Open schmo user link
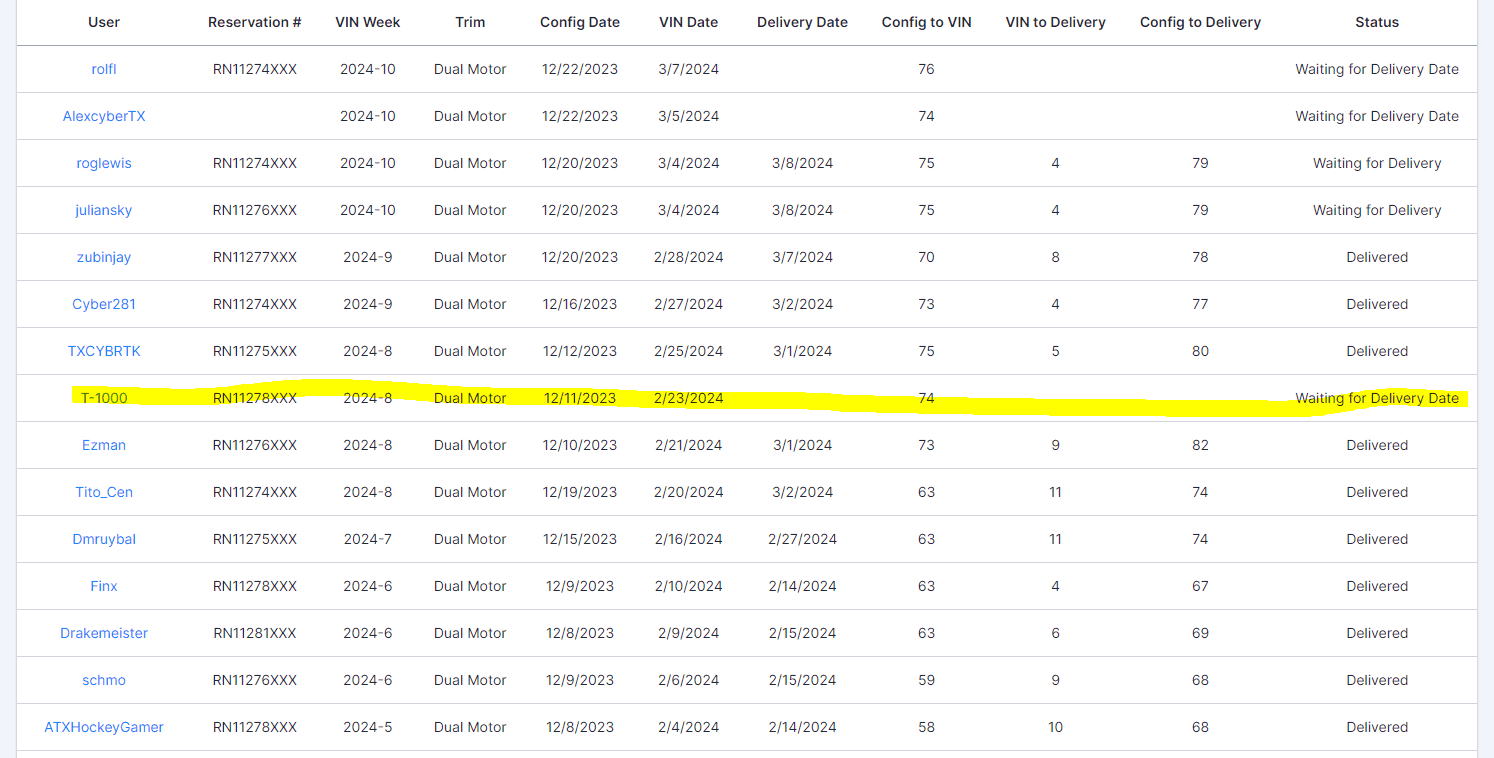This screenshot has height=758, width=1494. click(x=104, y=680)
